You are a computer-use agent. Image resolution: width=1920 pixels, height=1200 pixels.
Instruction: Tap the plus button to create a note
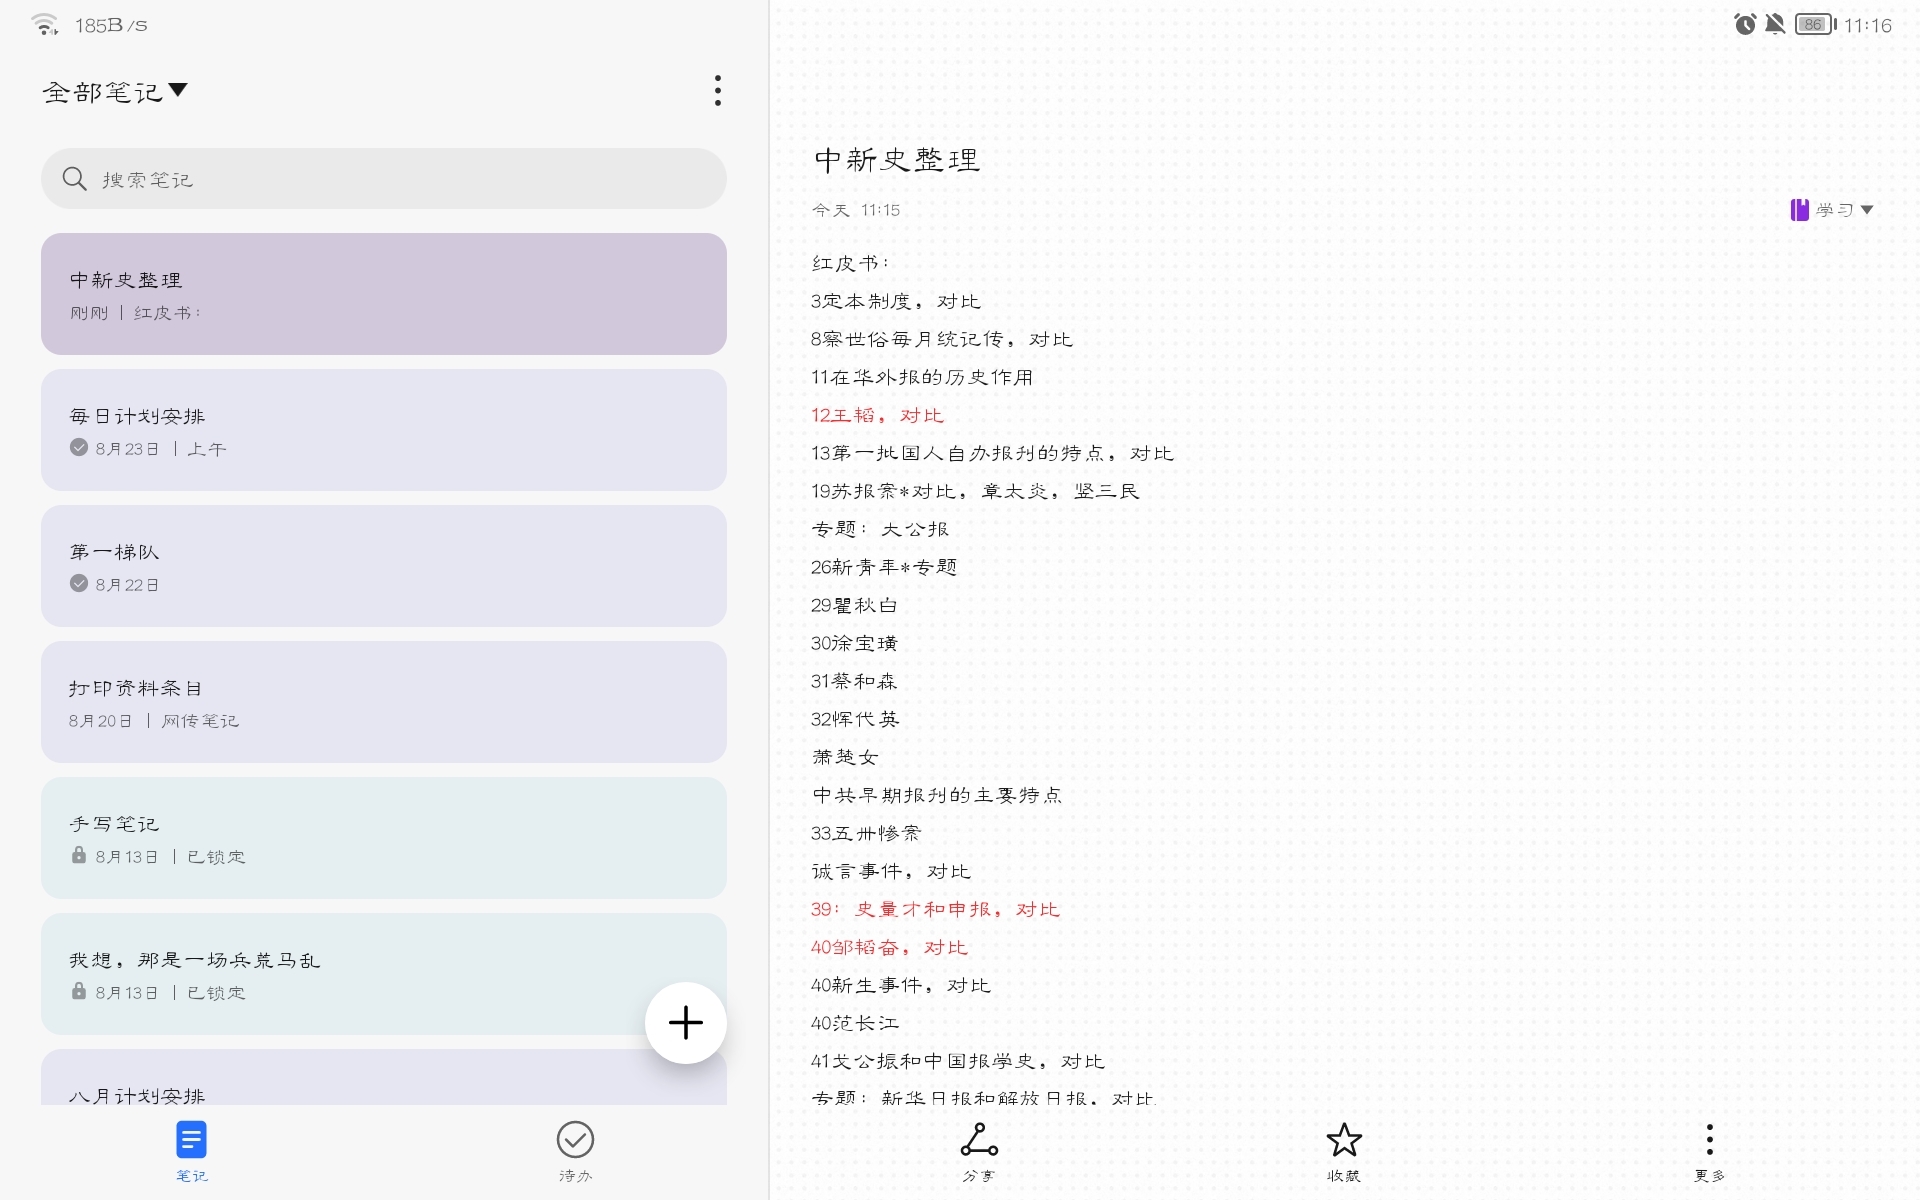click(x=686, y=1022)
